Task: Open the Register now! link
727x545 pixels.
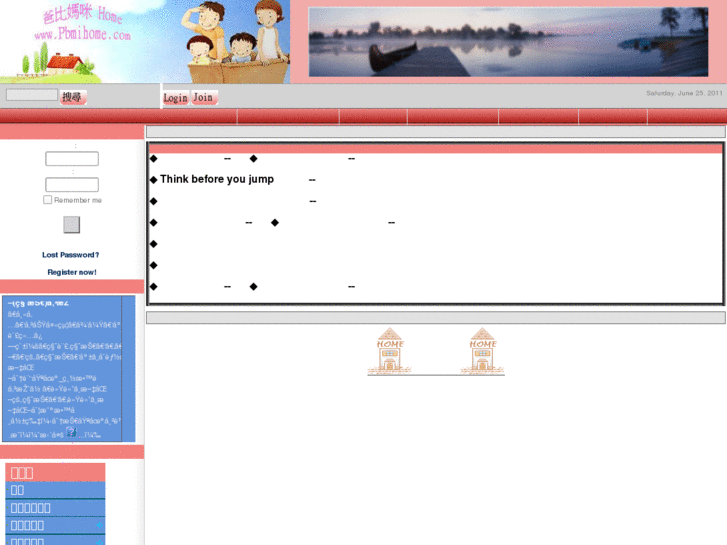Action: tap(72, 272)
